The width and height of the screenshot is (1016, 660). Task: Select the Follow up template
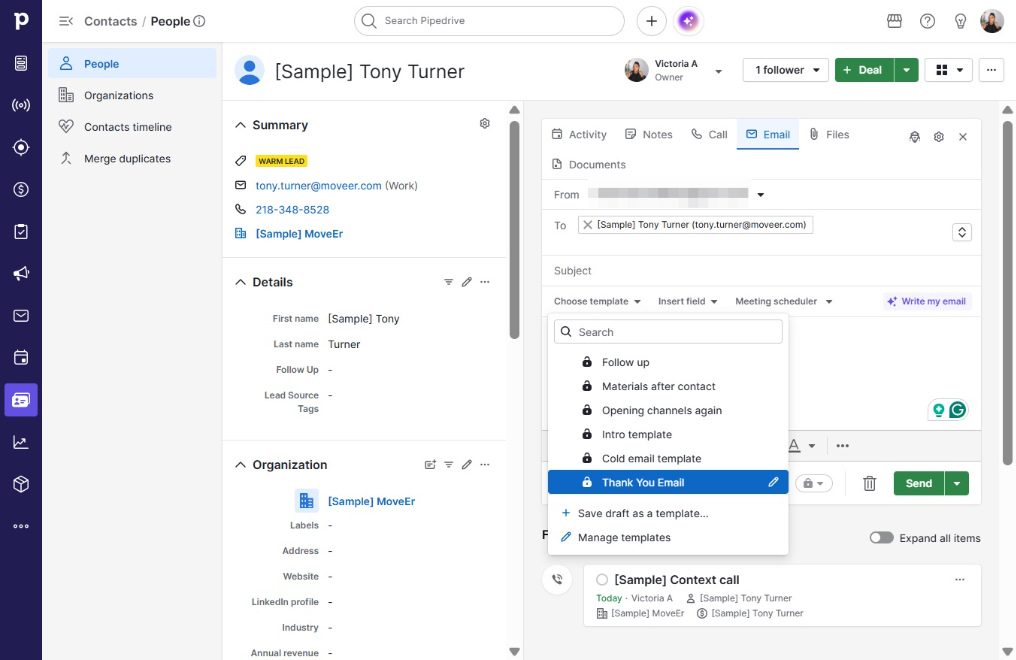click(668, 362)
